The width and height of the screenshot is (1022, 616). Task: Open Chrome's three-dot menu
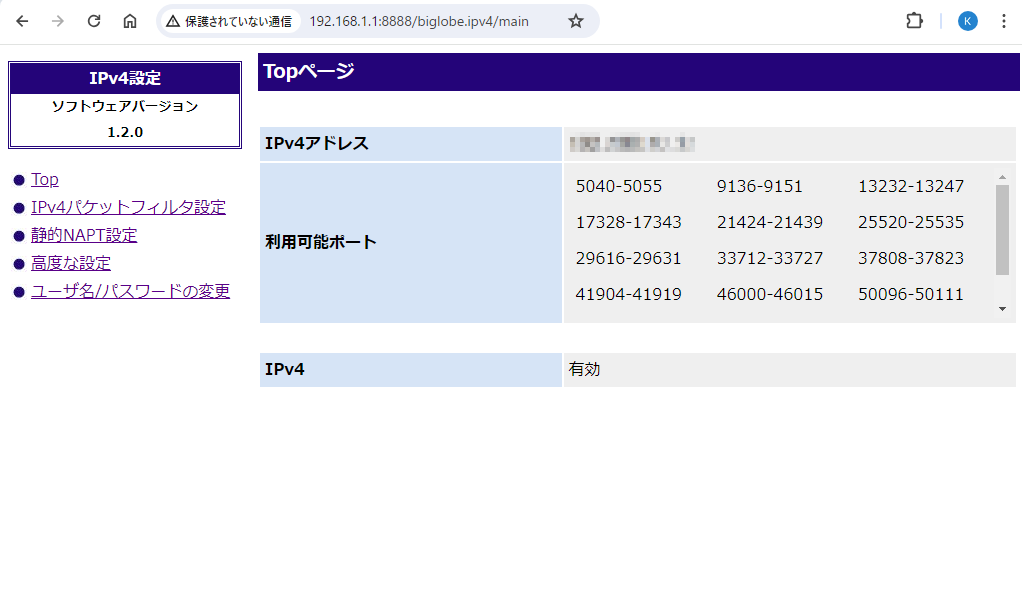pyautogui.click(x=1003, y=21)
